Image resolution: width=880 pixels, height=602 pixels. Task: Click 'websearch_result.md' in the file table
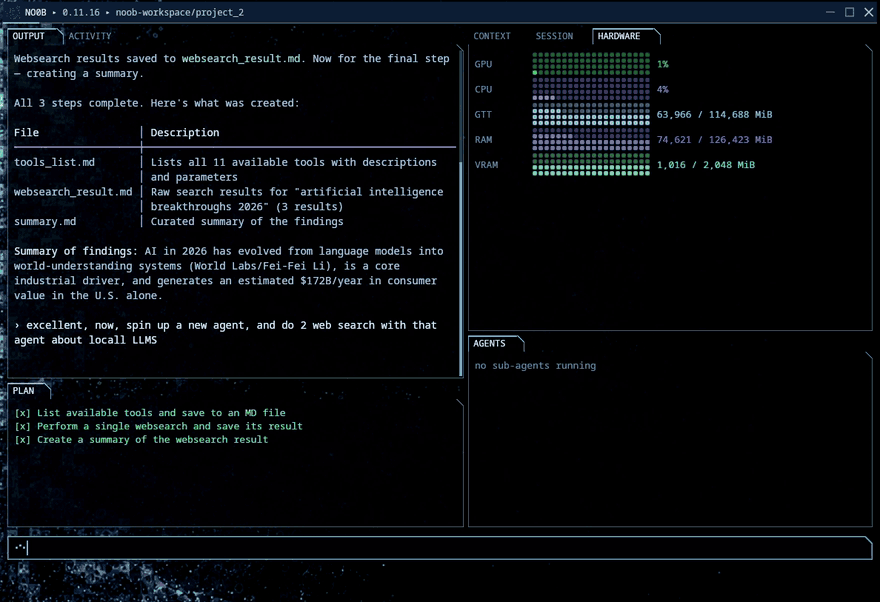pyautogui.click(x=73, y=192)
